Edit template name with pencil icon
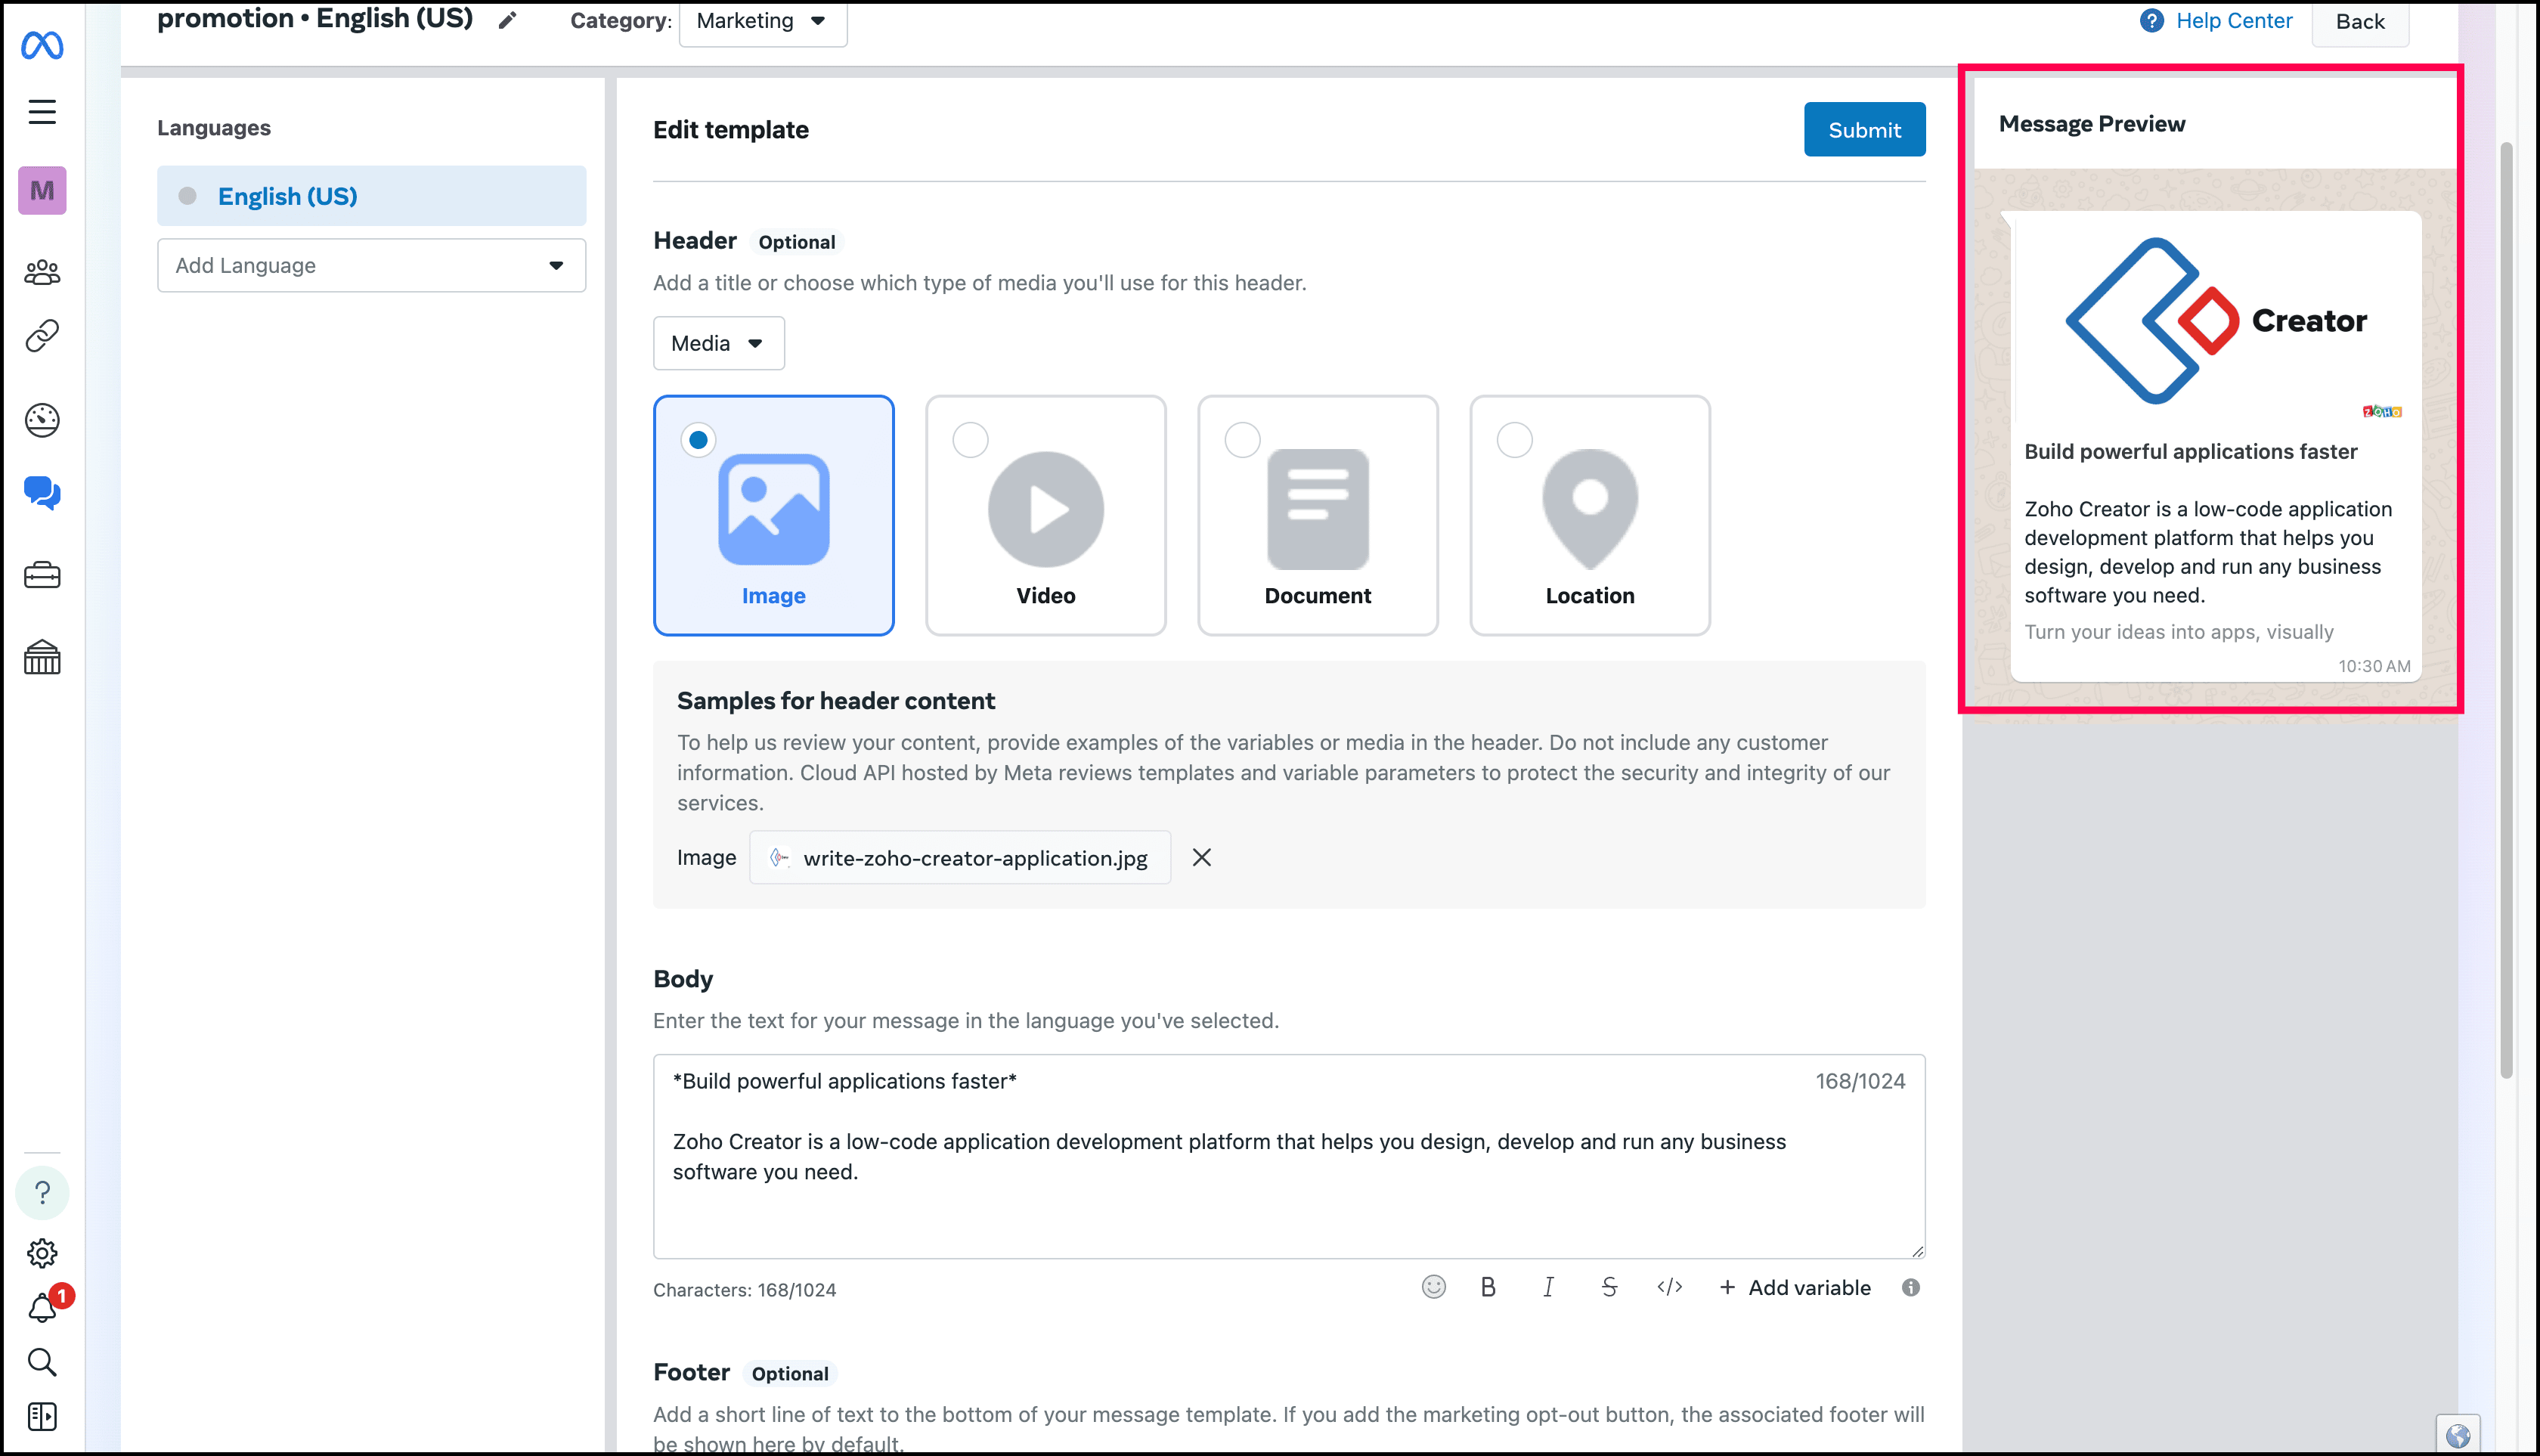 pyautogui.click(x=508, y=20)
